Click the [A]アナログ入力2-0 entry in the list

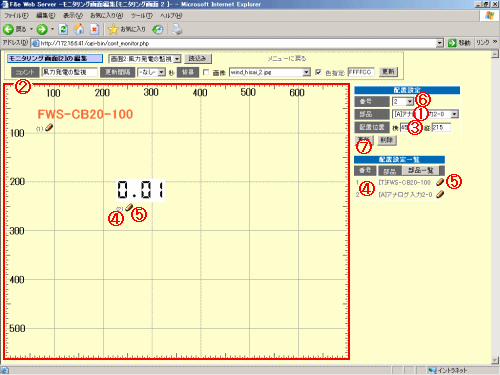405,195
